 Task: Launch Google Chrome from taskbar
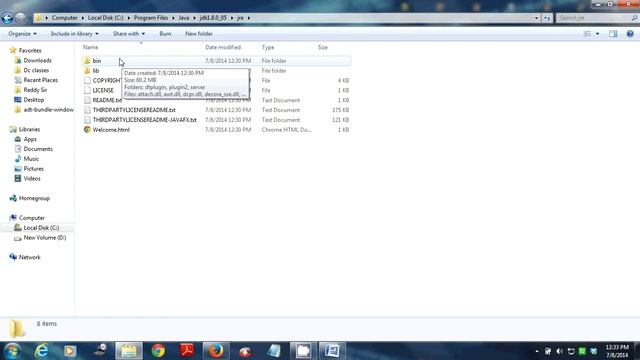[158, 351]
